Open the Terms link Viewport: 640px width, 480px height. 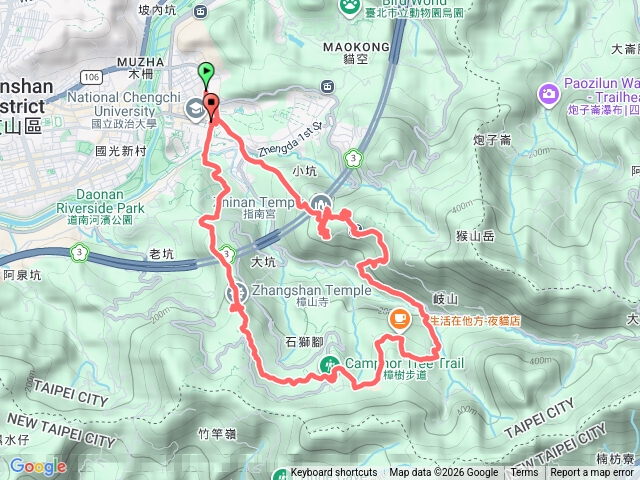(x=524, y=473)
